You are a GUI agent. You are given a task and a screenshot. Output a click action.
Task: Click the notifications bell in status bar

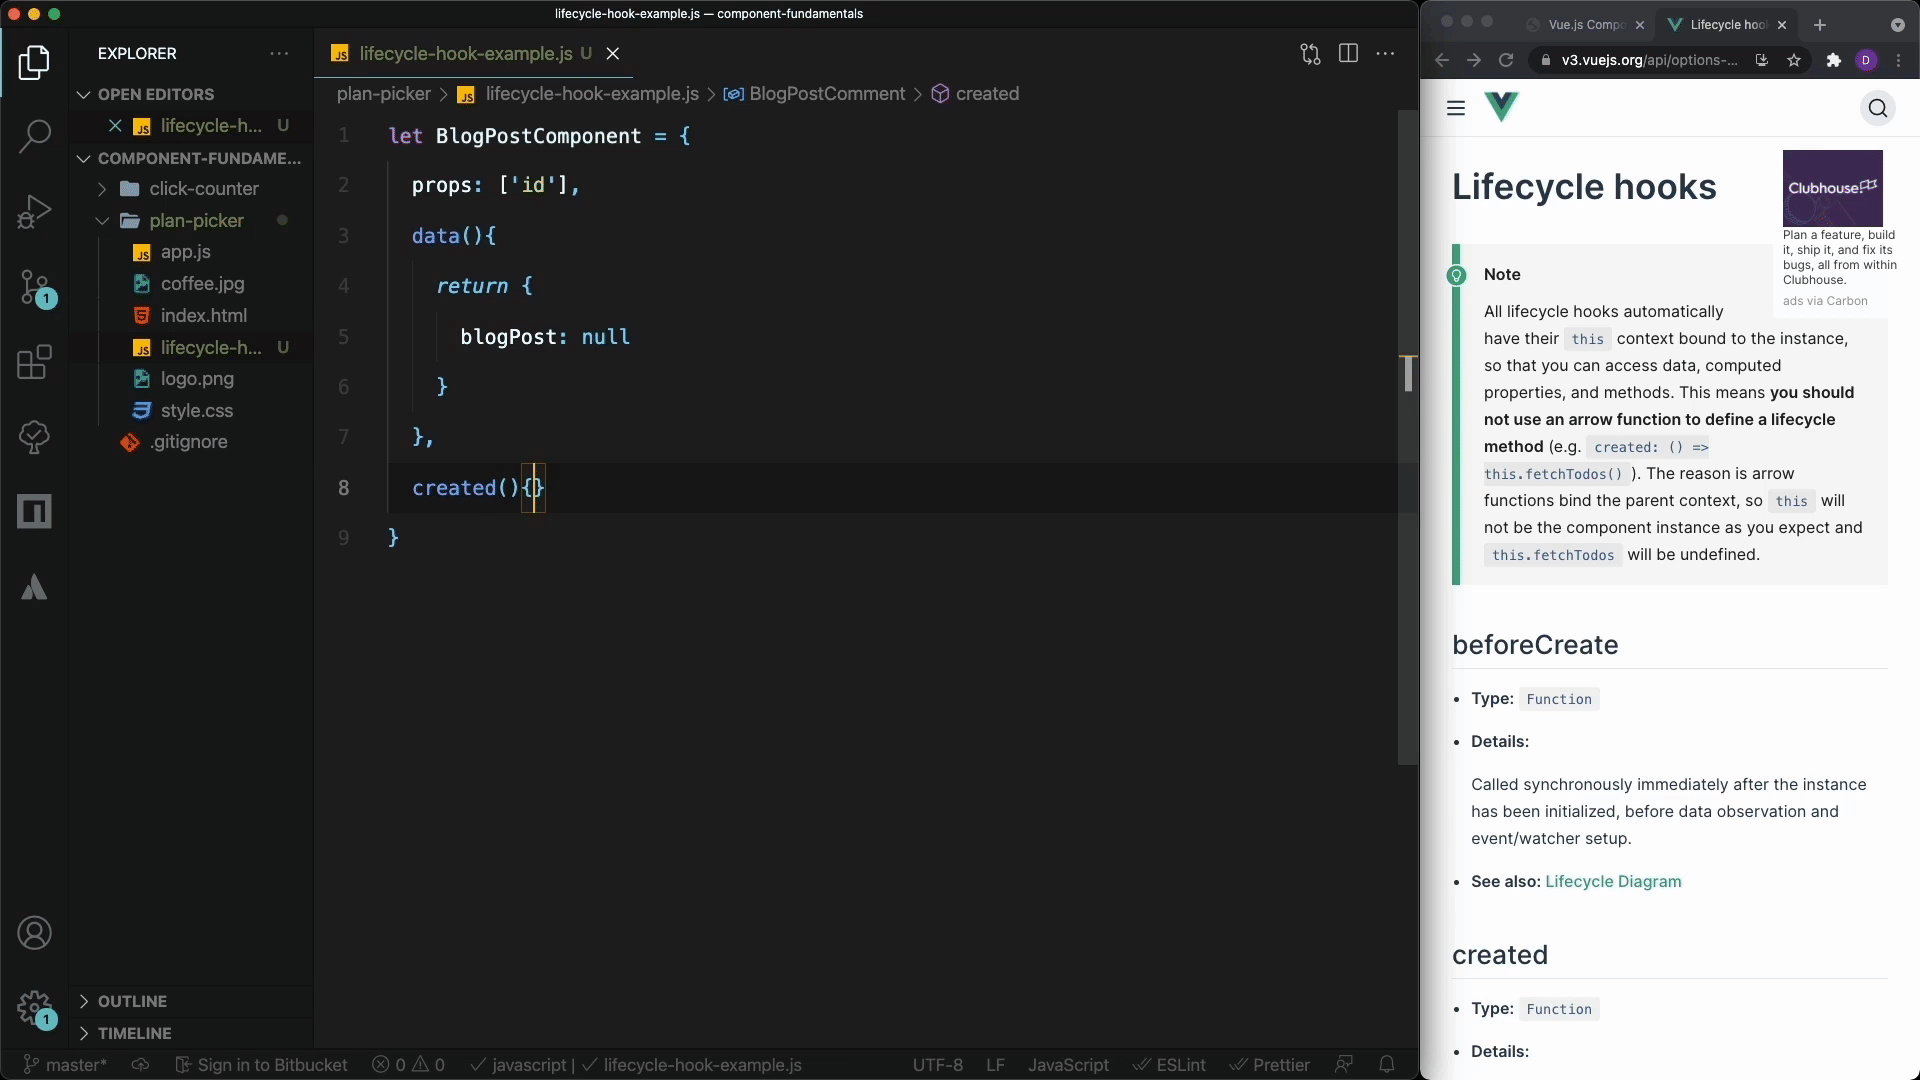pos(1387,1065)
